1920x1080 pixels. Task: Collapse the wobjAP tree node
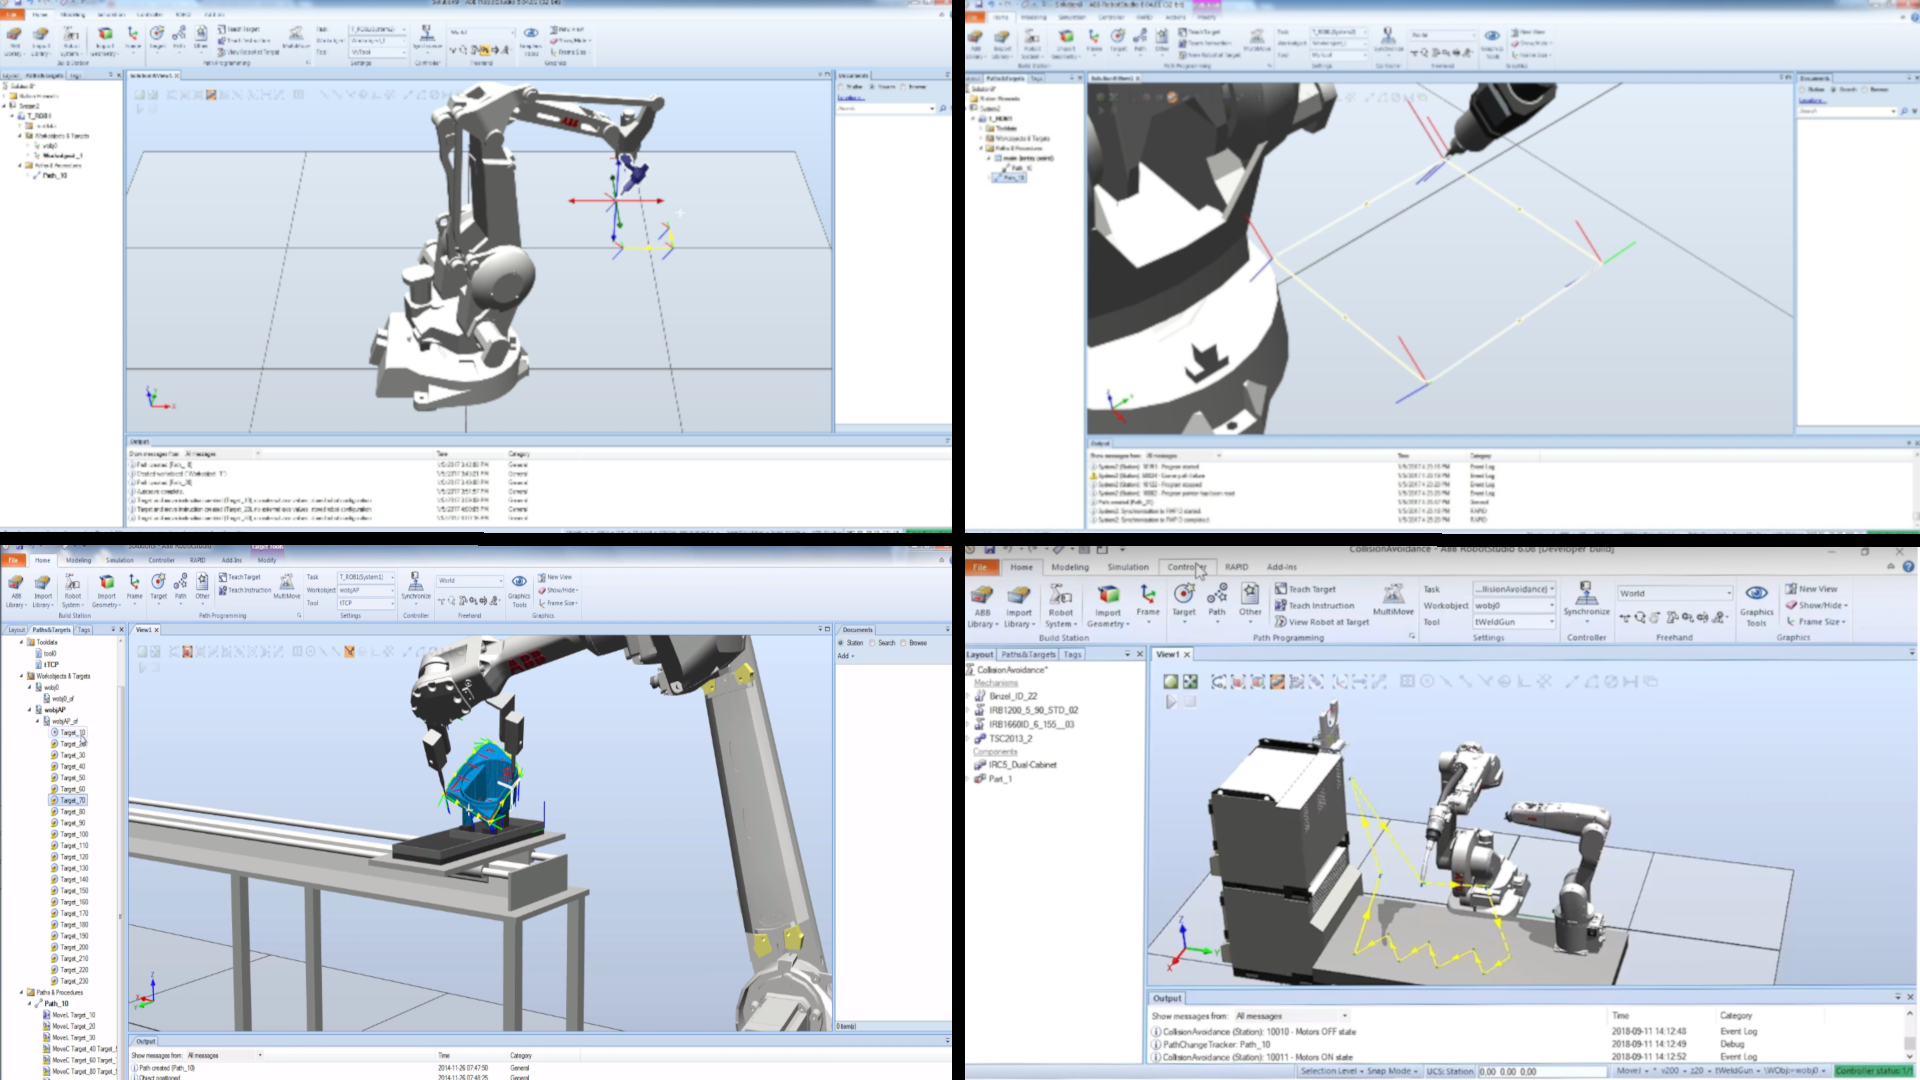(x=30, y=710)
